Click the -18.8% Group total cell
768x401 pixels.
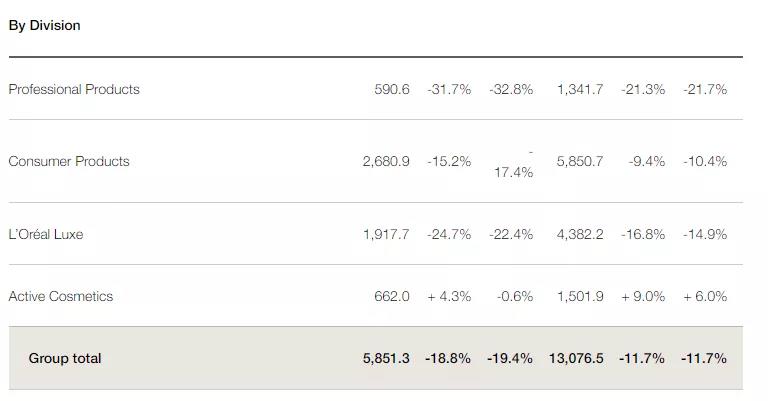pos(448,358)
